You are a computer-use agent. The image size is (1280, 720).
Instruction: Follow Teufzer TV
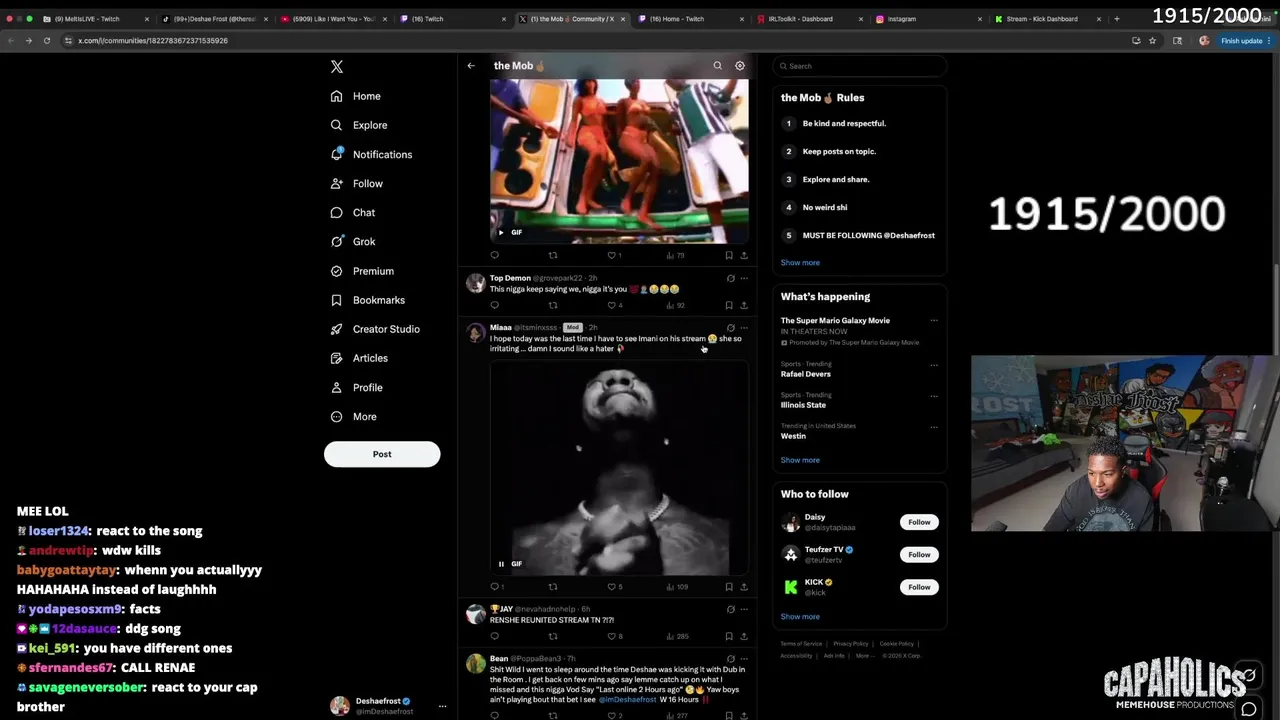919,554
